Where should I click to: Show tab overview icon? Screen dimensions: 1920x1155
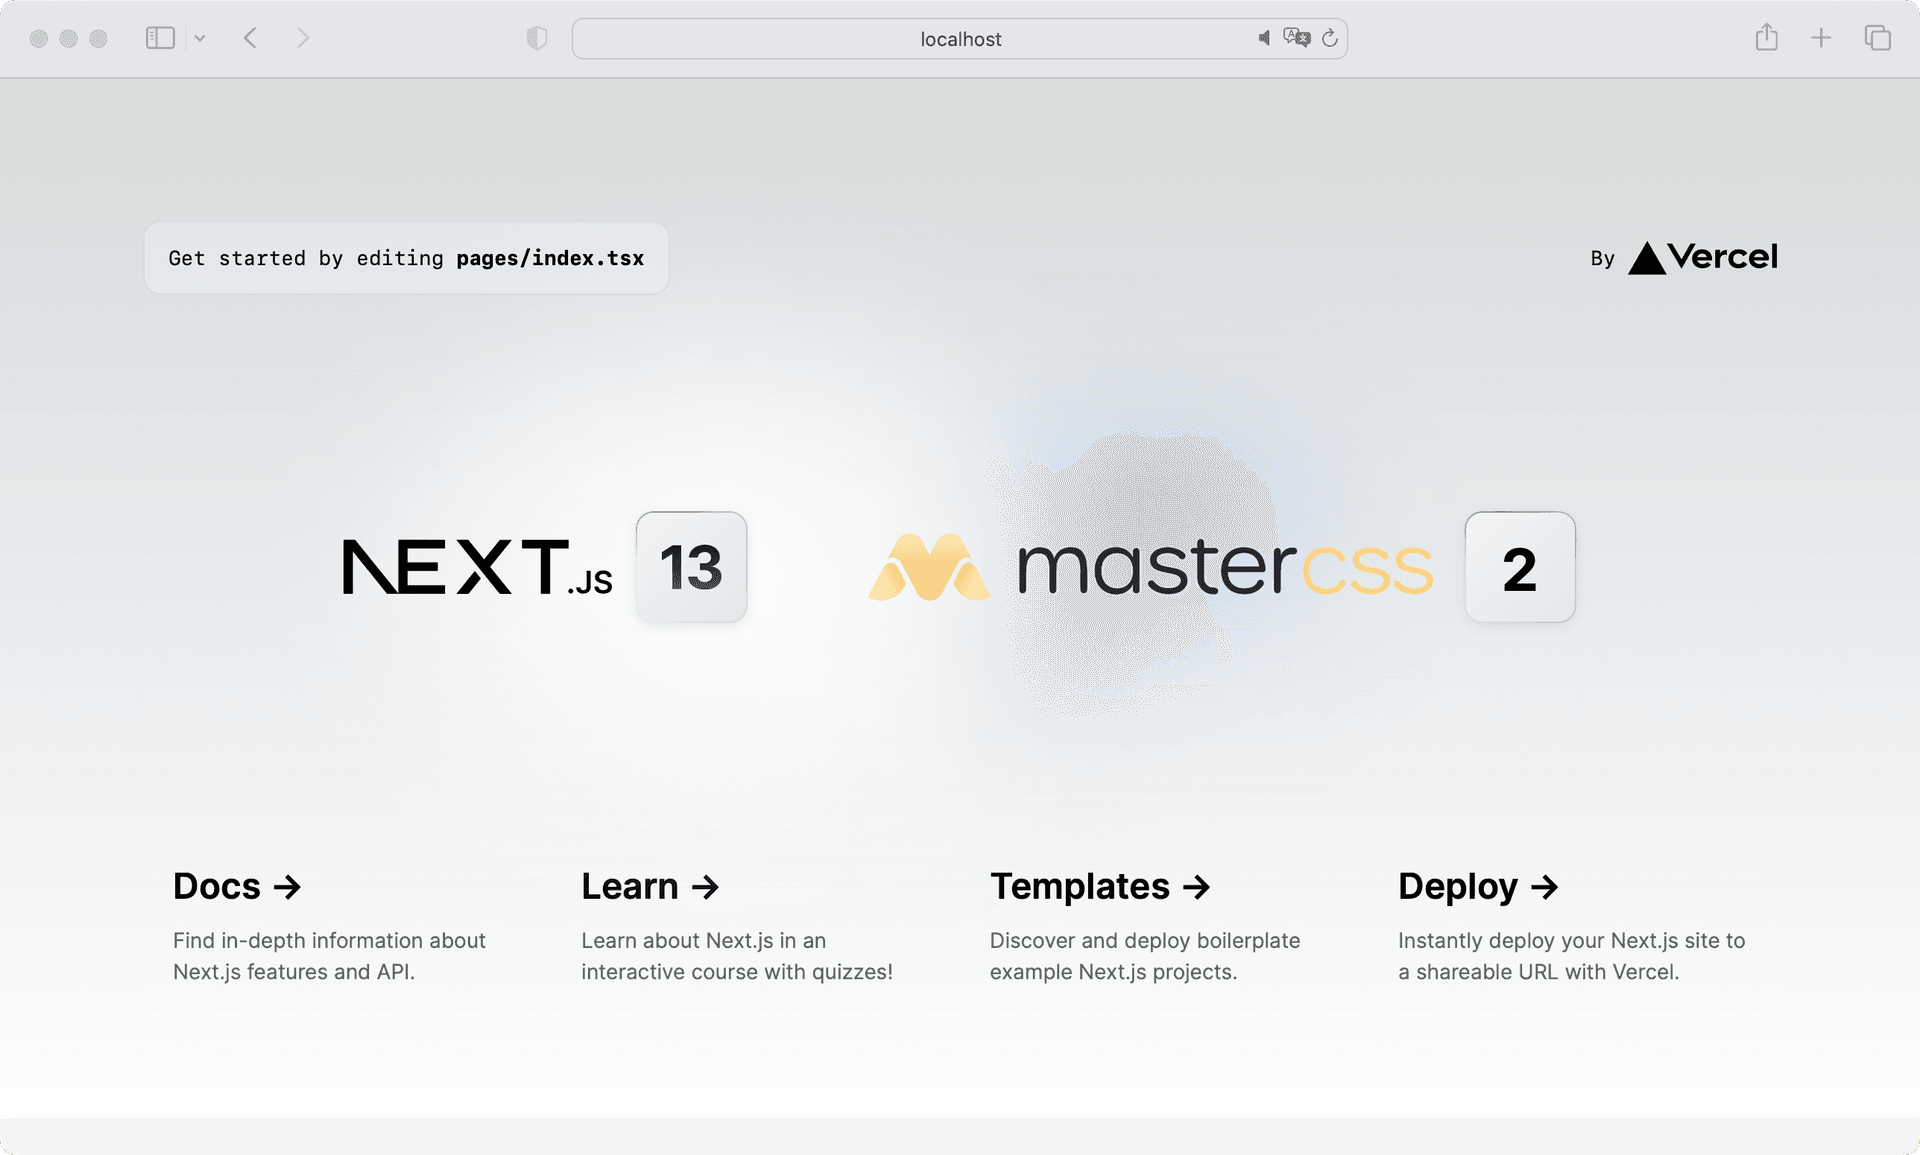[x=1877, y=38]
